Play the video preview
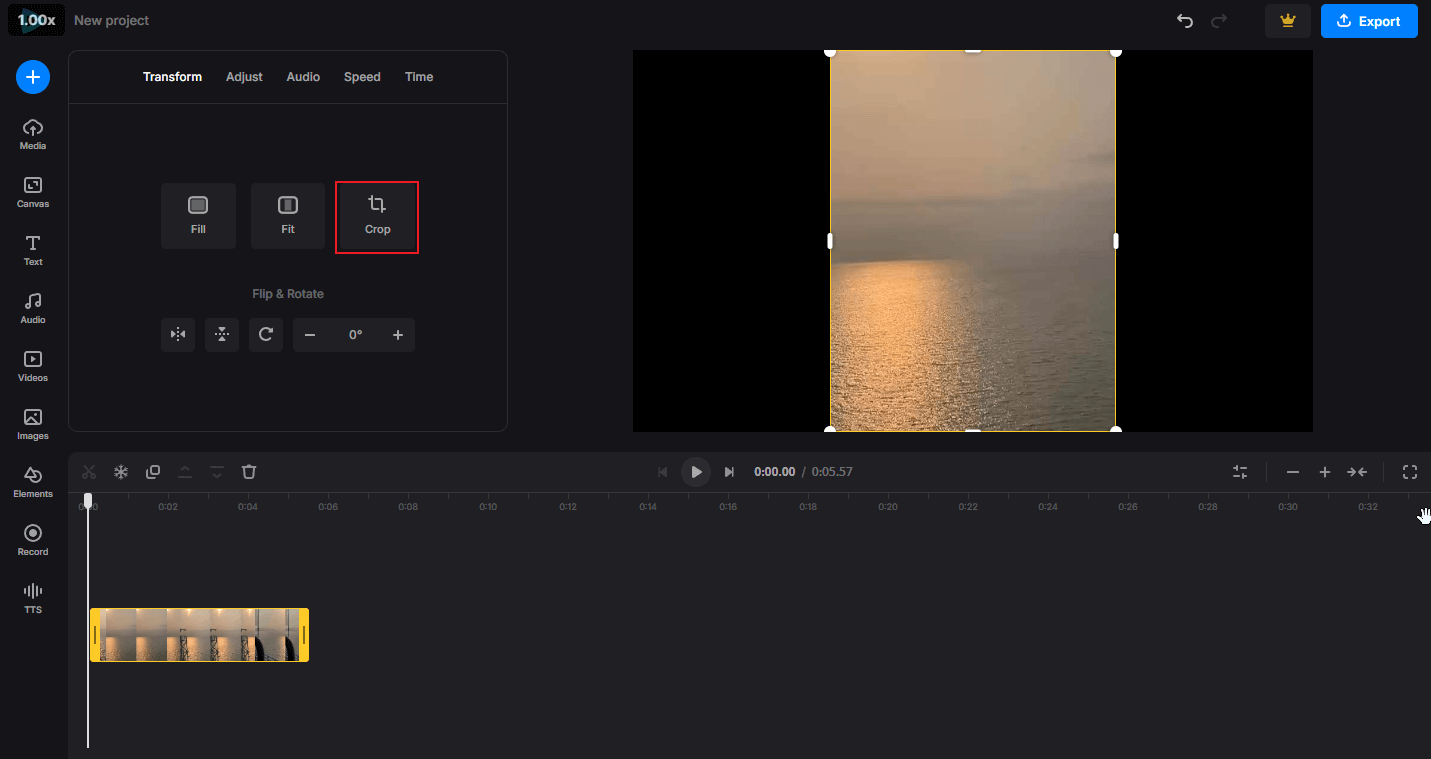The image size is (1431, 759). pos(696,472)
